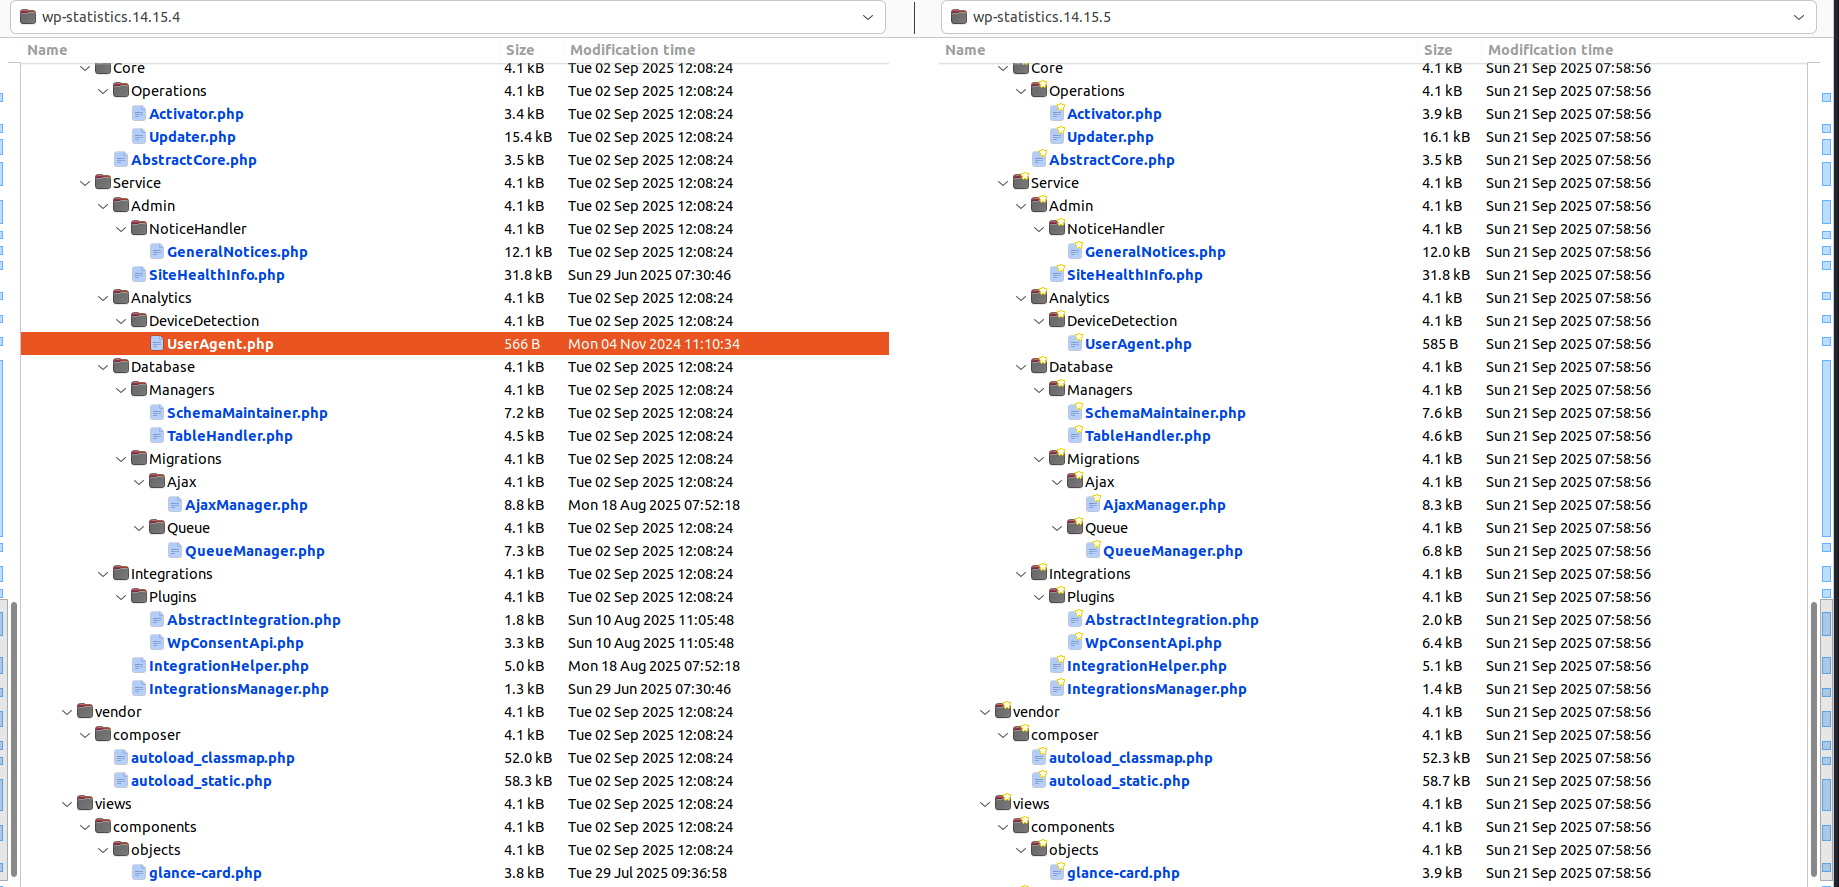Click the autoload_static.php file icon in right pane
1839x887 pixels.
1039,781
